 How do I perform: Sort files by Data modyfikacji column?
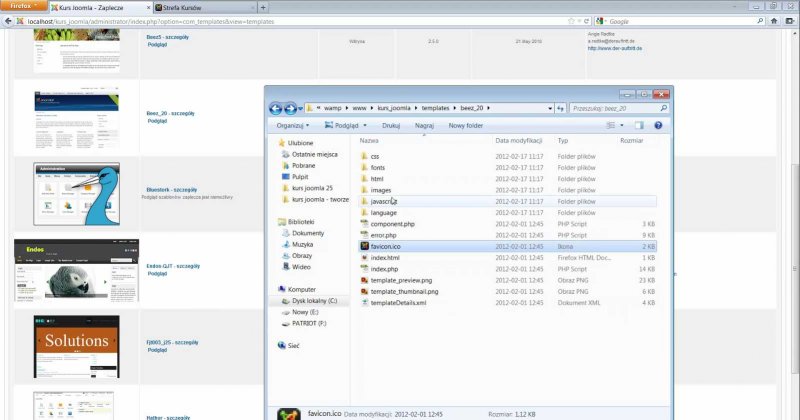click(x=518, y=141)
